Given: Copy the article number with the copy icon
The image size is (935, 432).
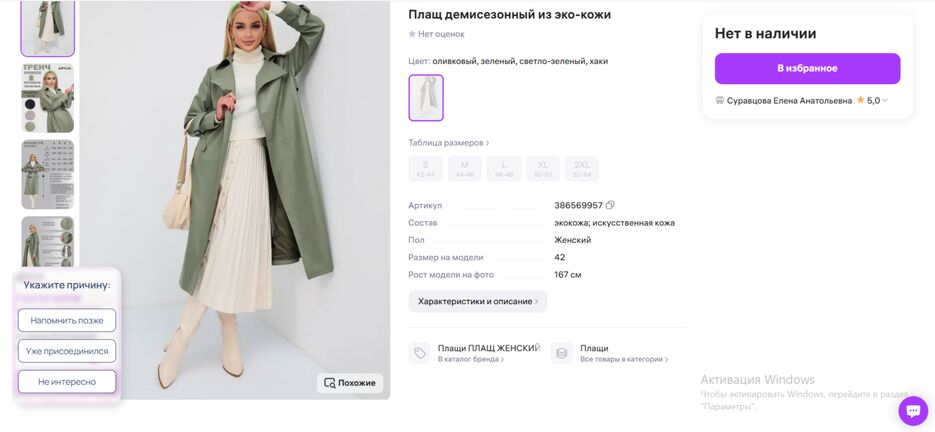Looking at the screenshot, I should coord(609,205).
